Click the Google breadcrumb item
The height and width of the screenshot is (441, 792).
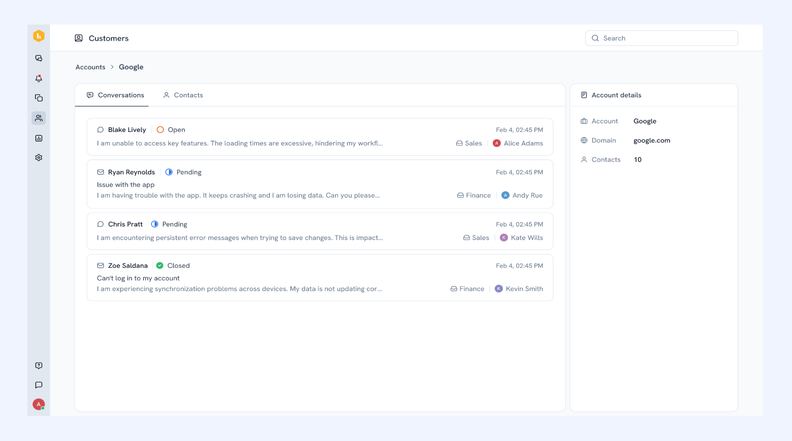pos(131,67)
